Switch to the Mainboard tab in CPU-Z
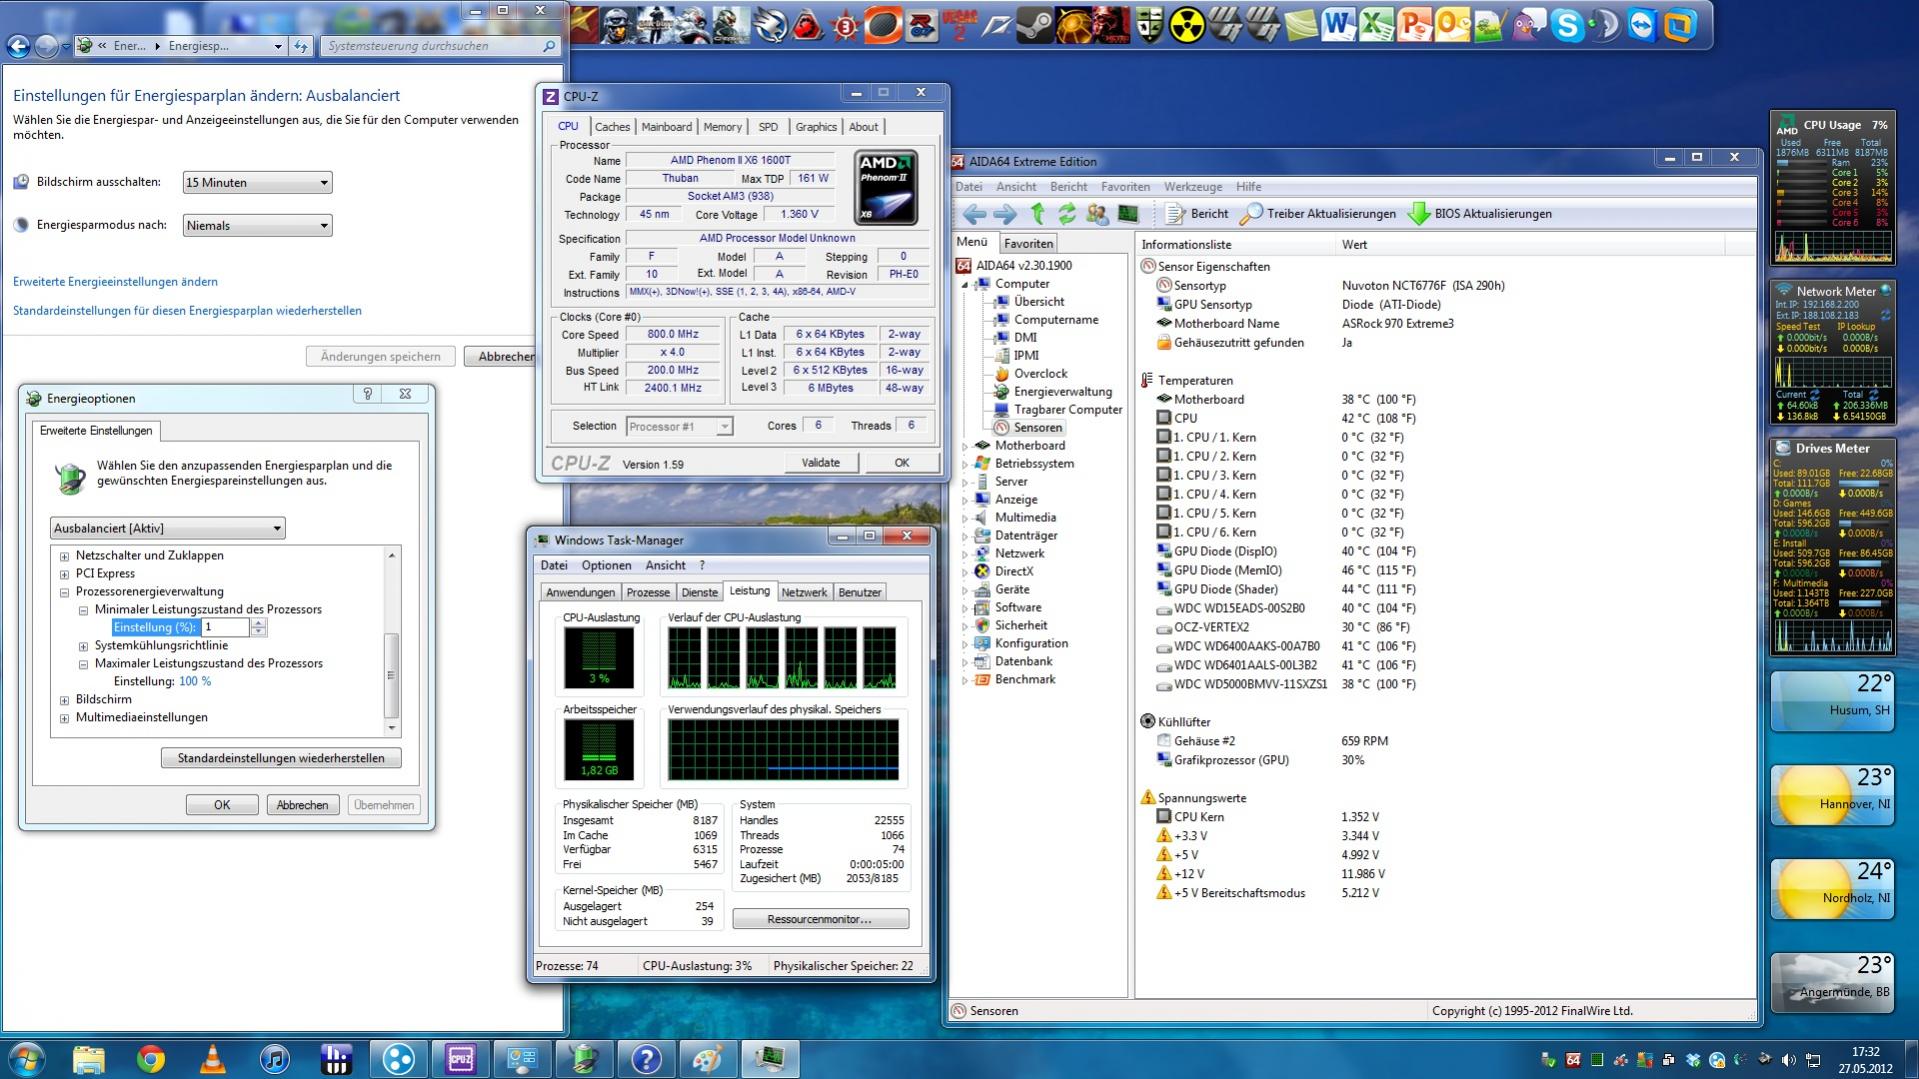 [x=666, y=127]
